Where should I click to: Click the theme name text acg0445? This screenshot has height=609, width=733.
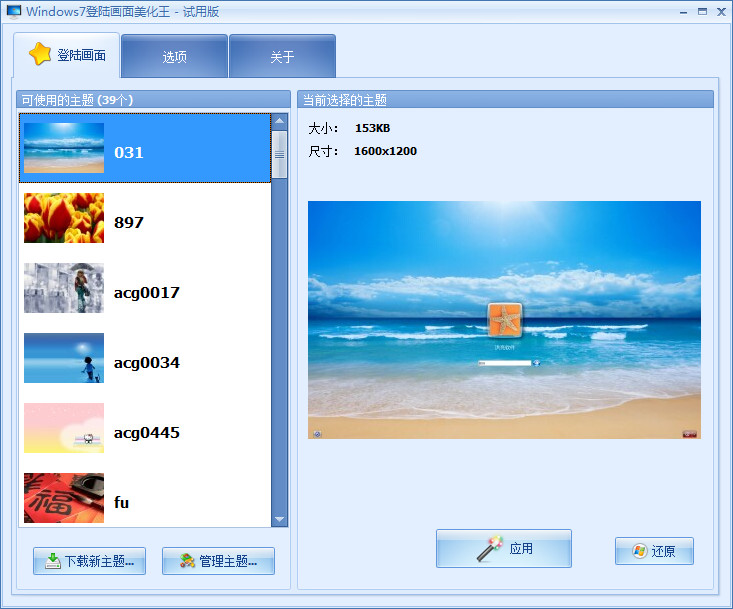[147, 433]
